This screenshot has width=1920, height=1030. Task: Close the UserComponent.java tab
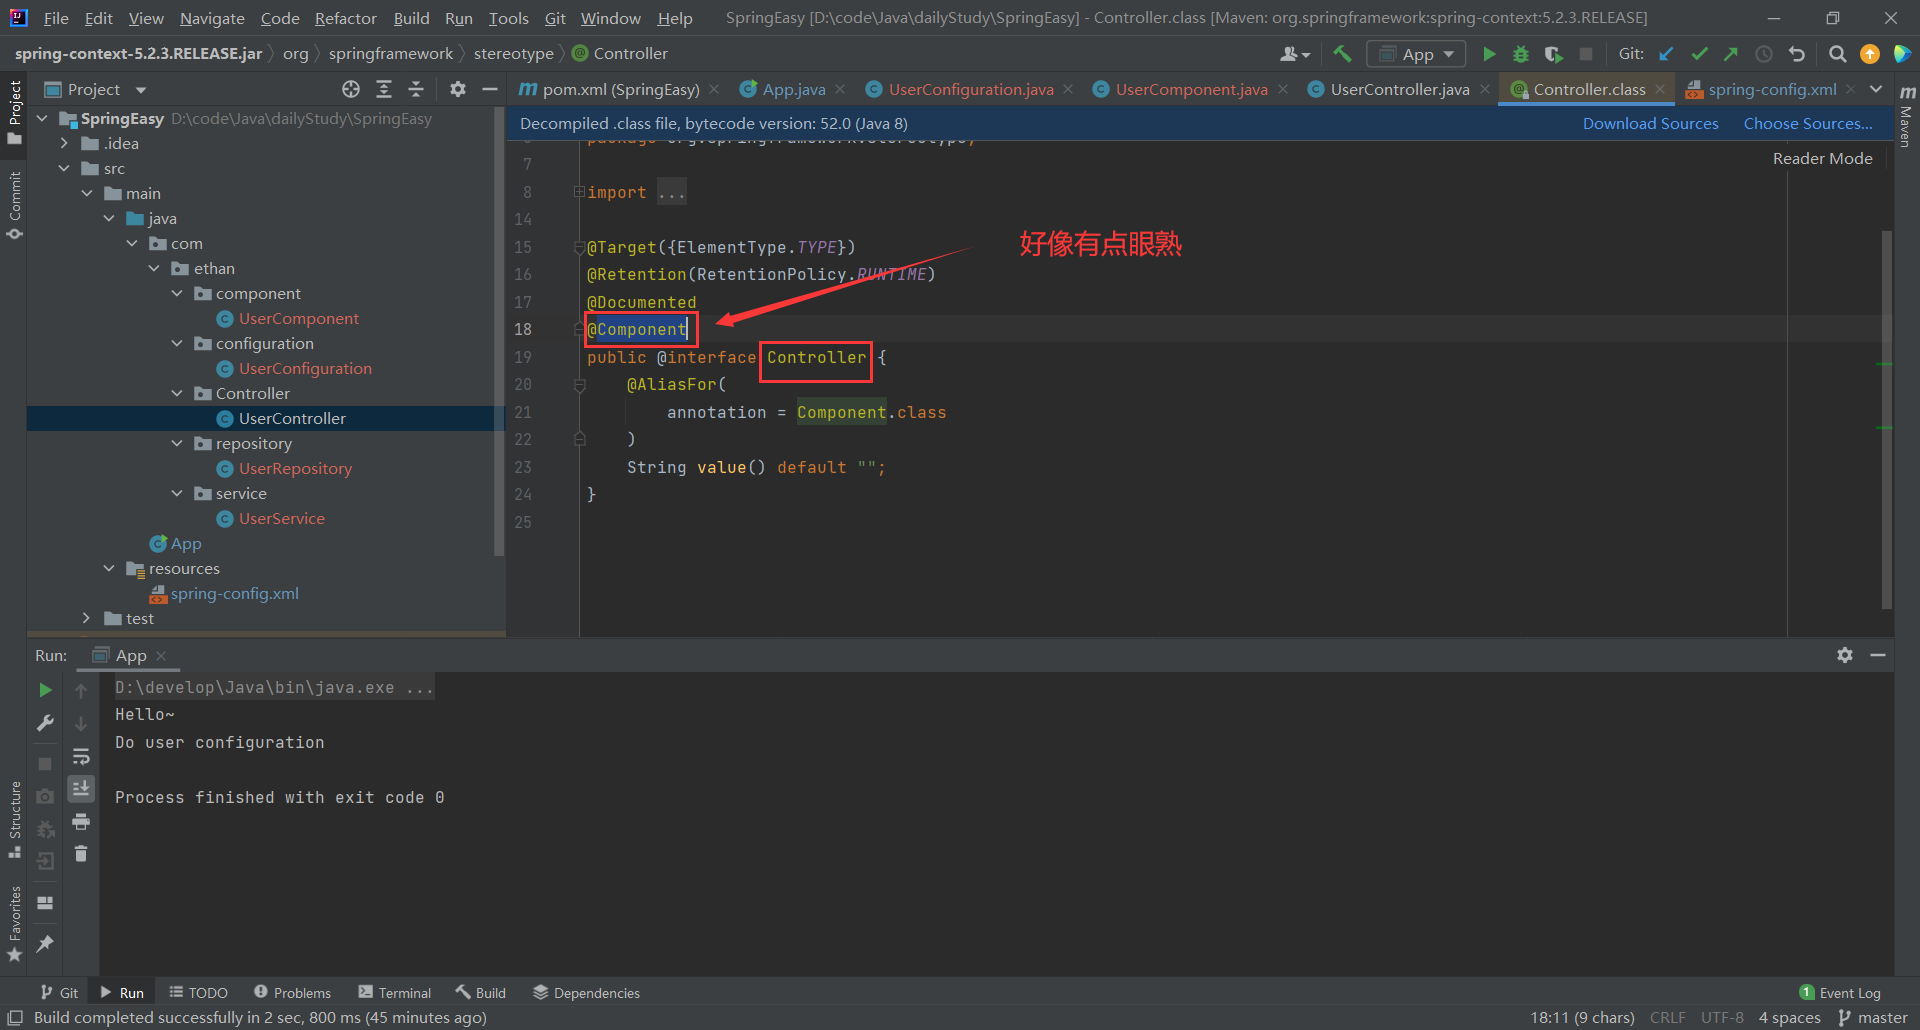pos(1283,89)
